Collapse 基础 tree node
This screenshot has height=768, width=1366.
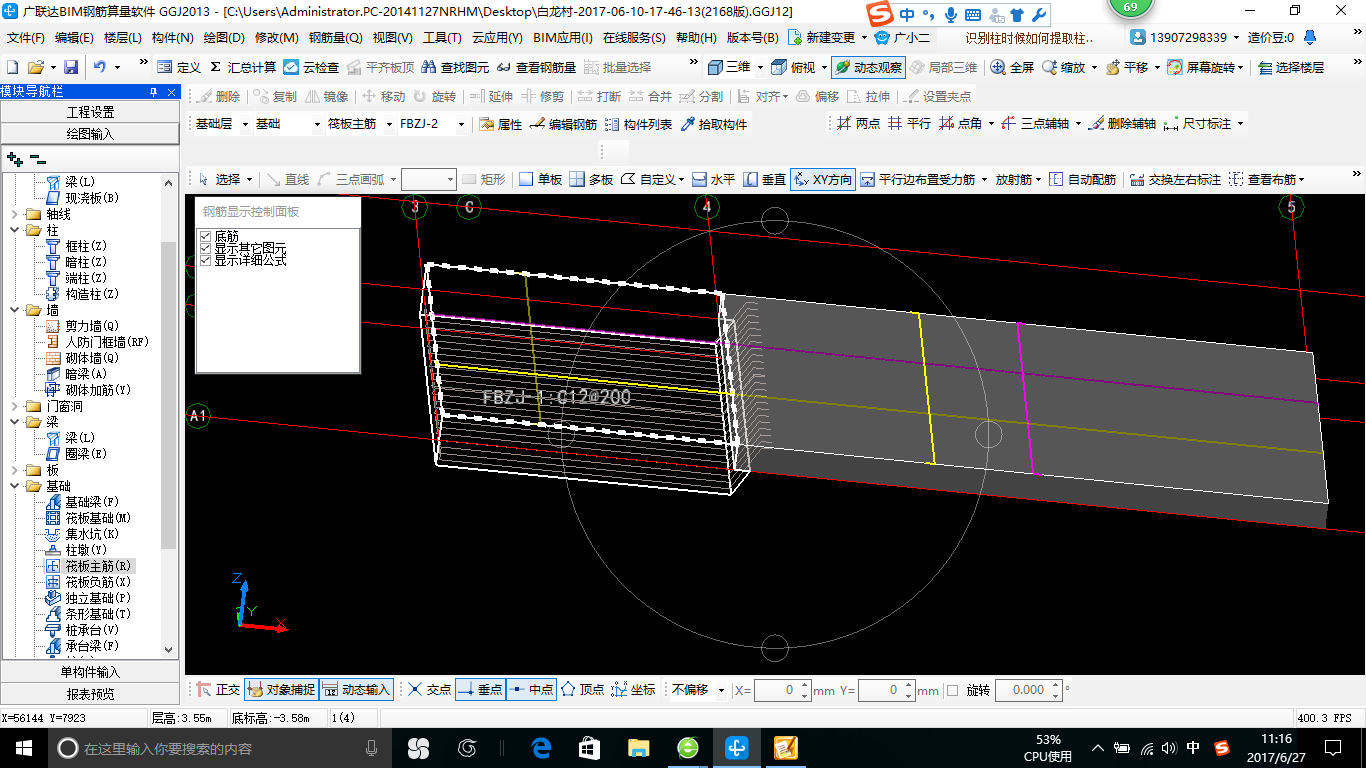coord(14,486)
